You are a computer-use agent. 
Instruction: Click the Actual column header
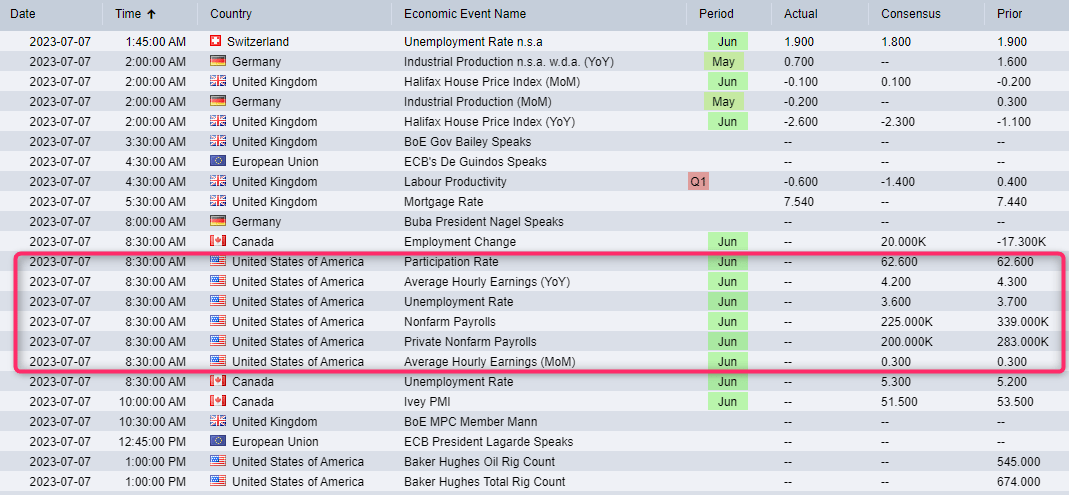pyautogui.click(x=802, y=14)
